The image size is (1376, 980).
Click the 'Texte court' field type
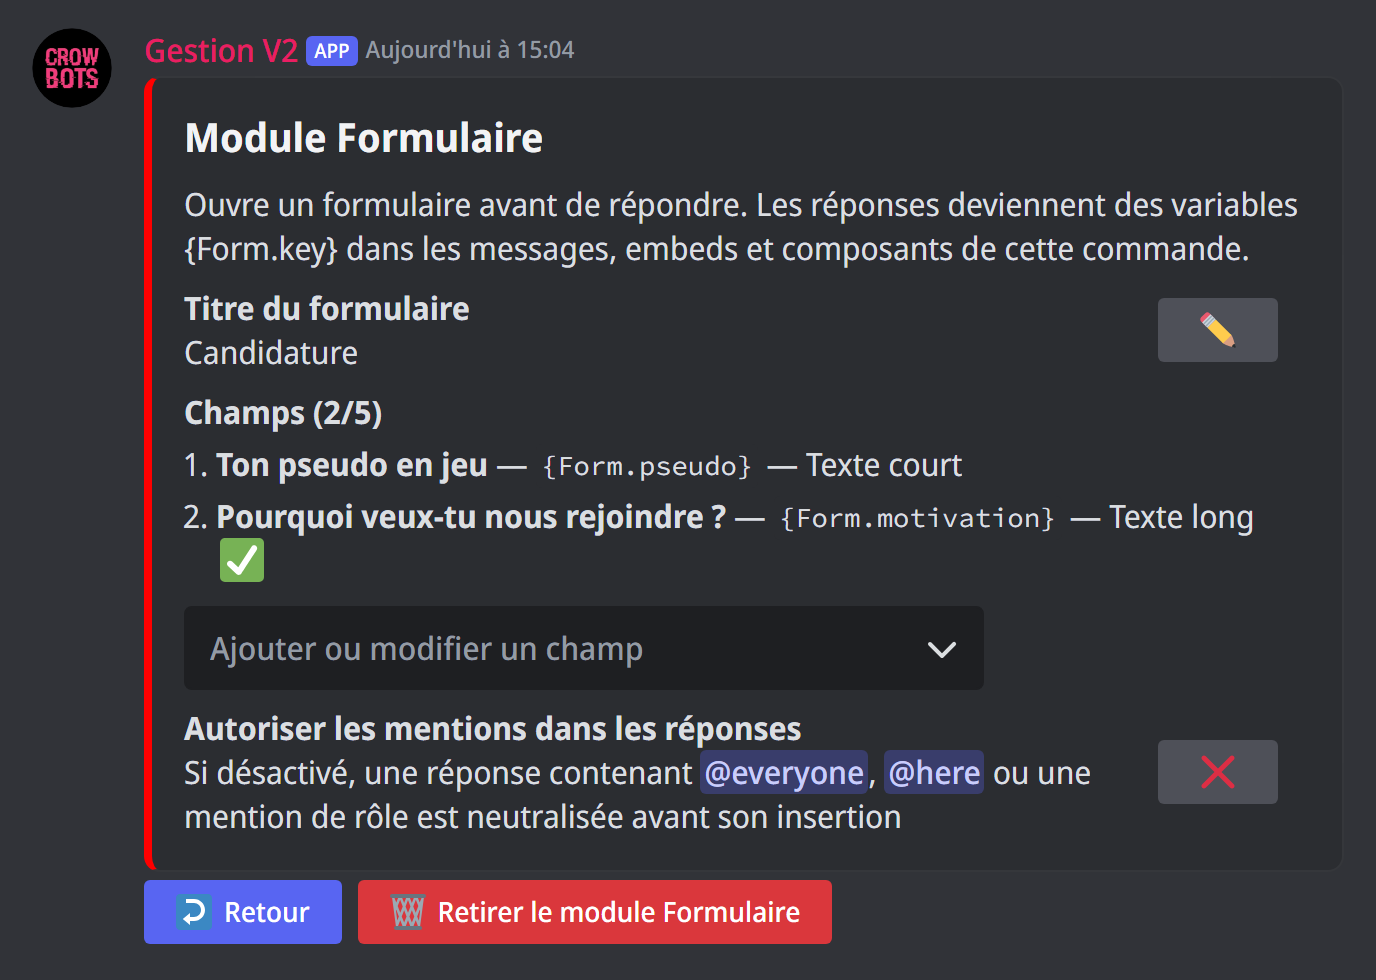point(884,465)
